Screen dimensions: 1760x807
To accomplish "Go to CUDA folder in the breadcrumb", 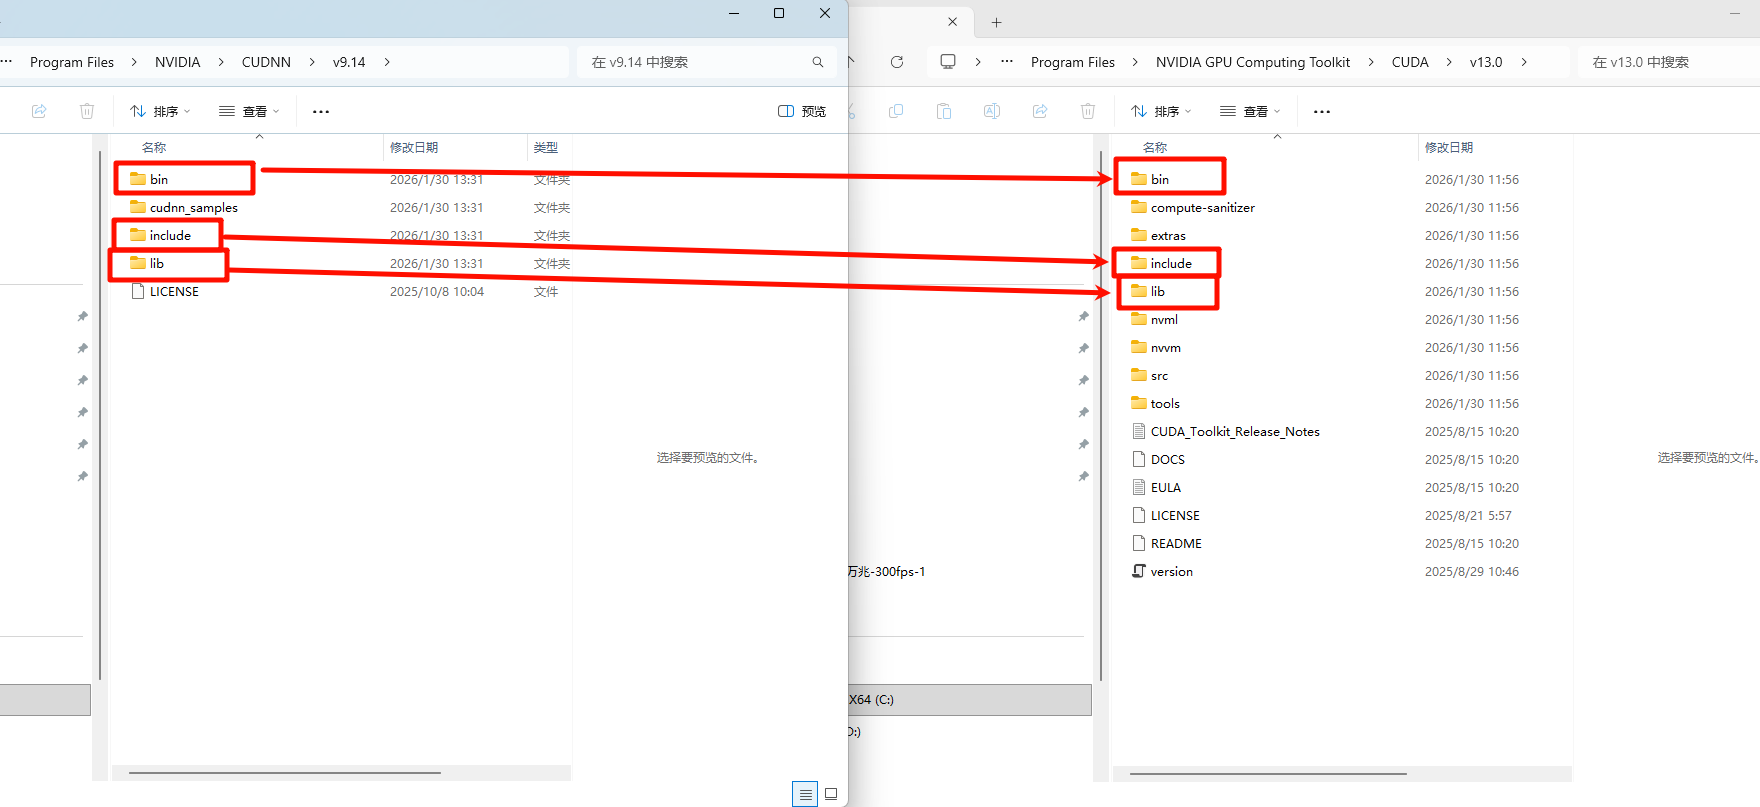I will pyautogui.click(x=1410, y=62).
